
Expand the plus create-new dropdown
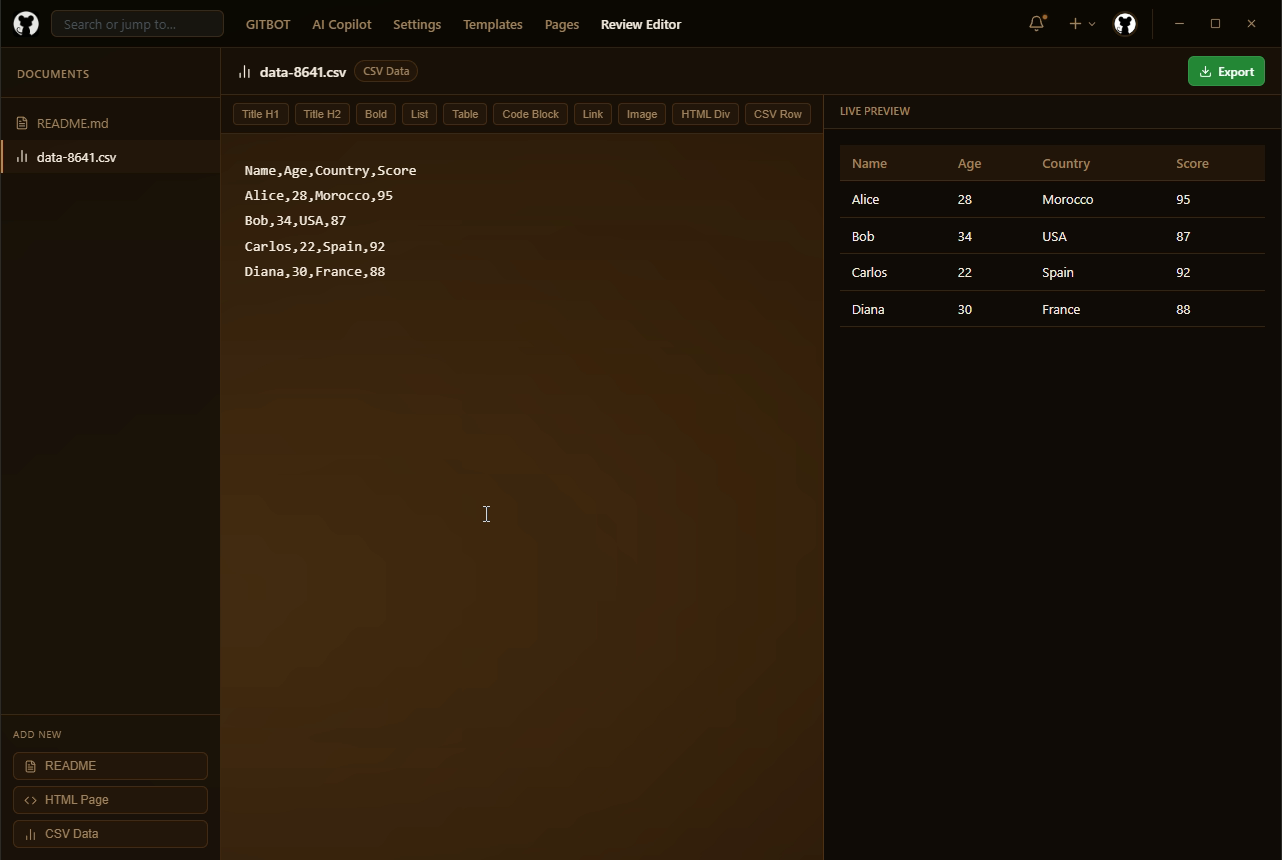coord(1081,24)
